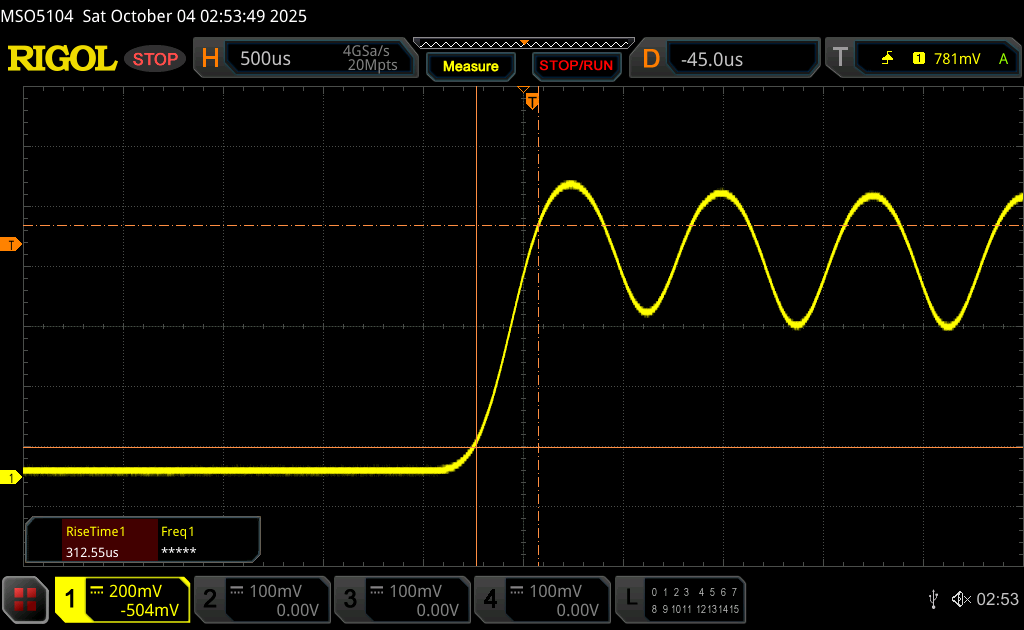Click the USB status icon

click(x=933, y=599)
